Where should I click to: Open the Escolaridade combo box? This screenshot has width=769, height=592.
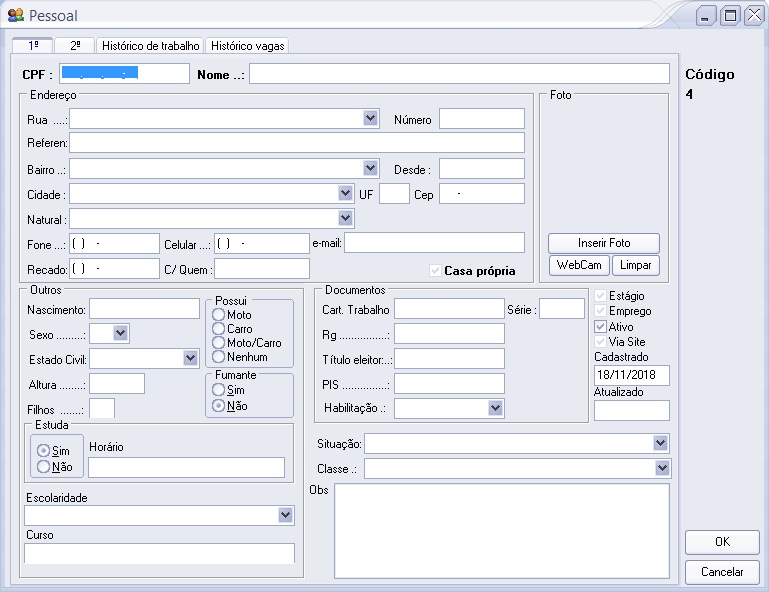click(x=286, y=515)
